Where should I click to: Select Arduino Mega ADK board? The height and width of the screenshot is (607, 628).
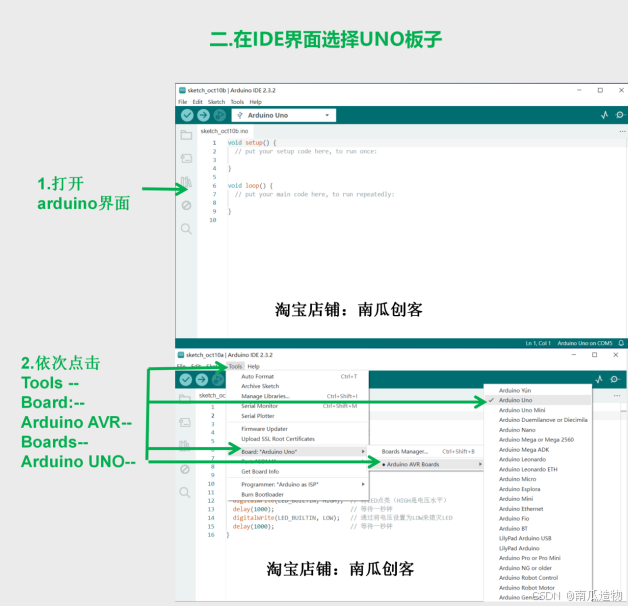coord(538,450)
